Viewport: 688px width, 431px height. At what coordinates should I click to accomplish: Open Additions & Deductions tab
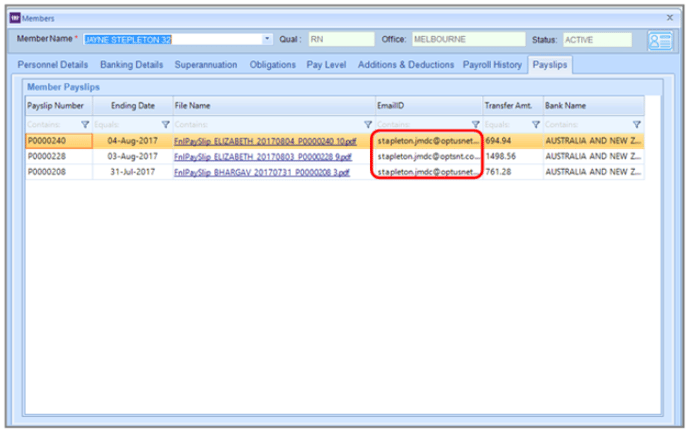click(406, 65)
